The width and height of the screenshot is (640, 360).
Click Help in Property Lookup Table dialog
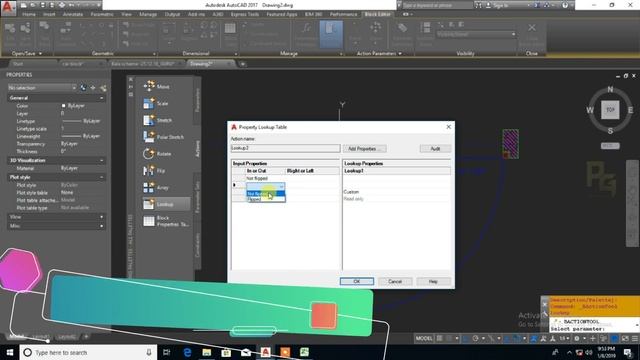[433, 282]
